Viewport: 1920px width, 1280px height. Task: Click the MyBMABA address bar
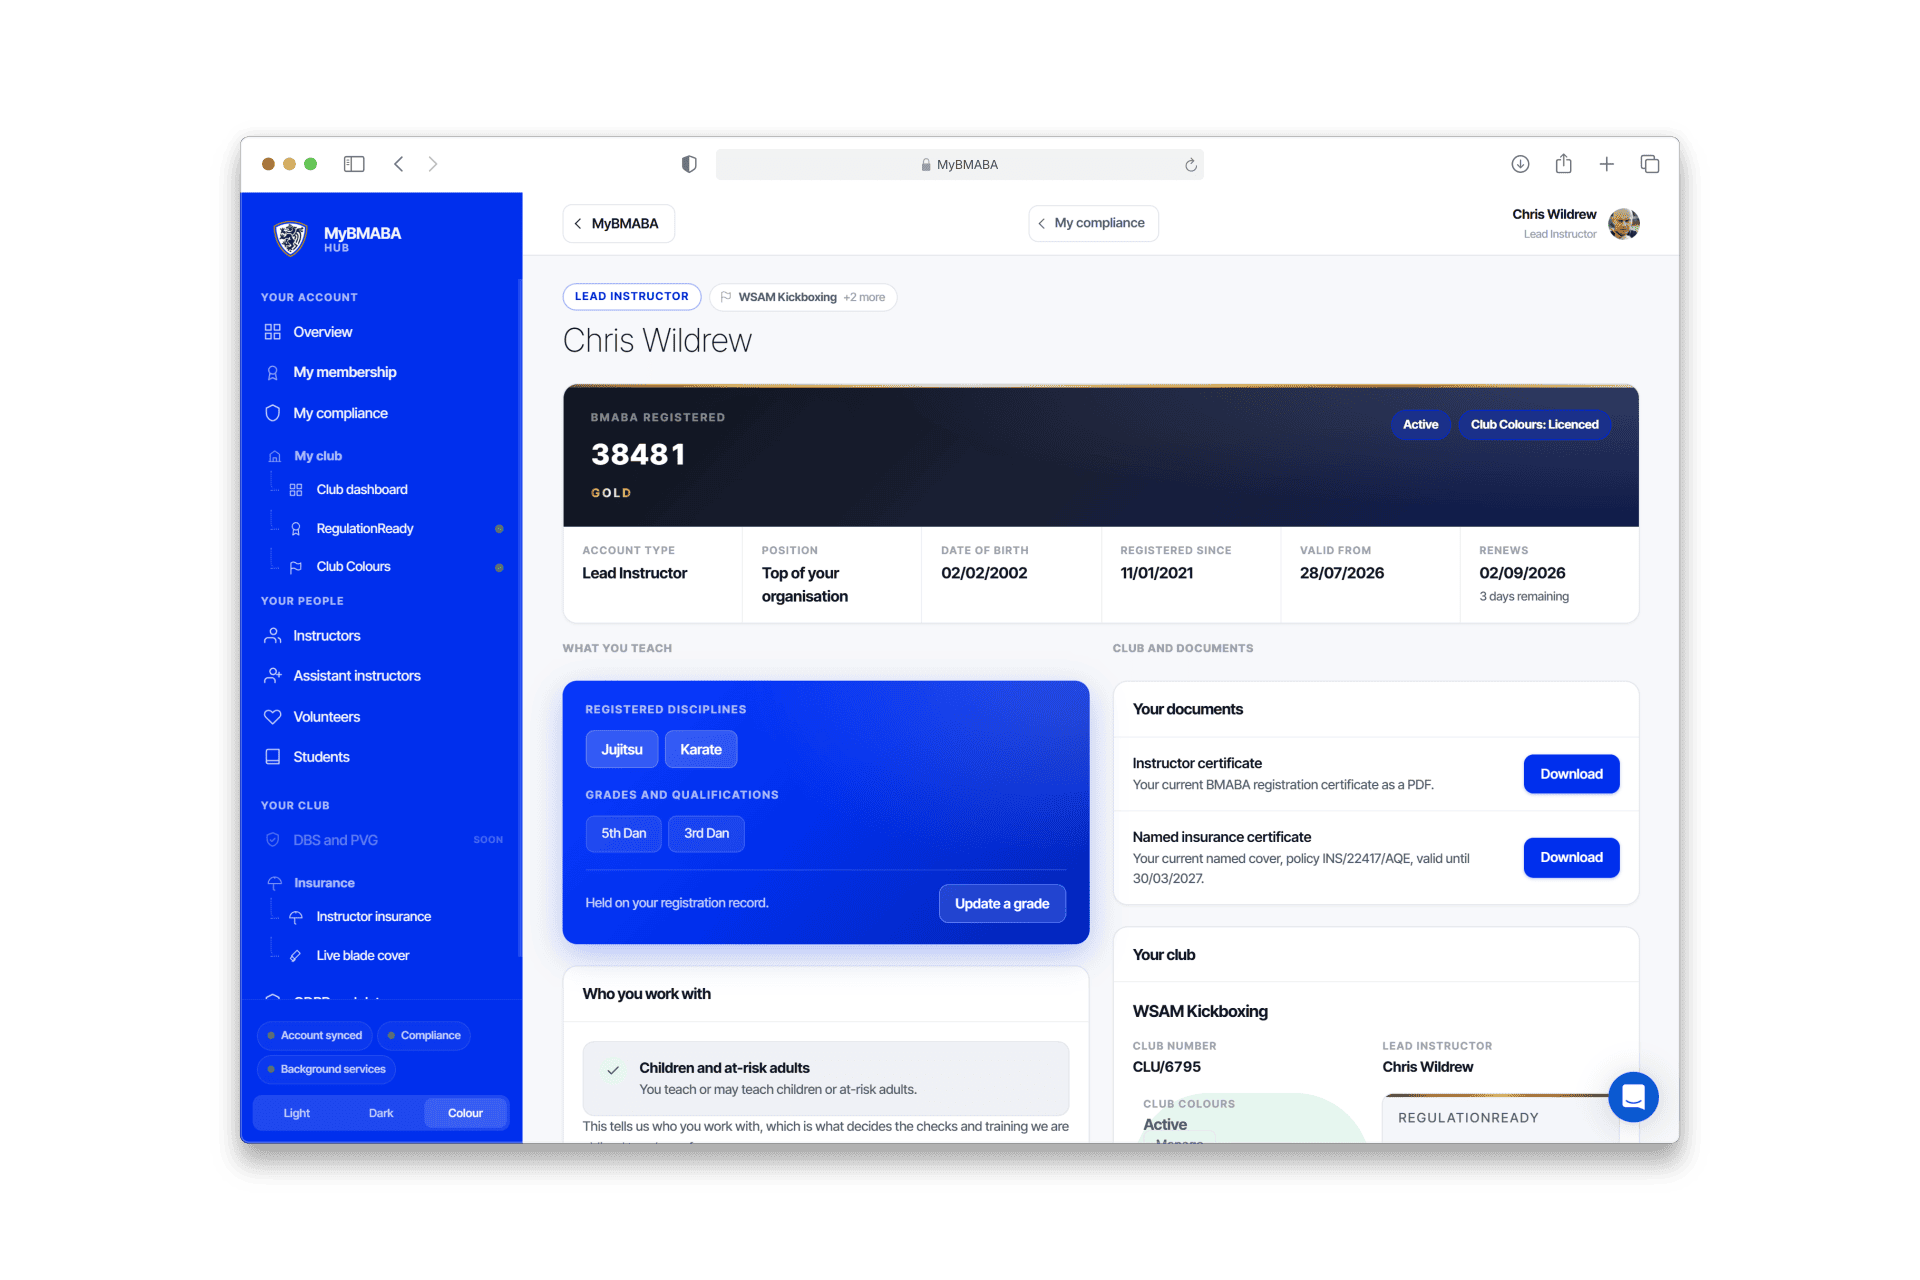959,165
